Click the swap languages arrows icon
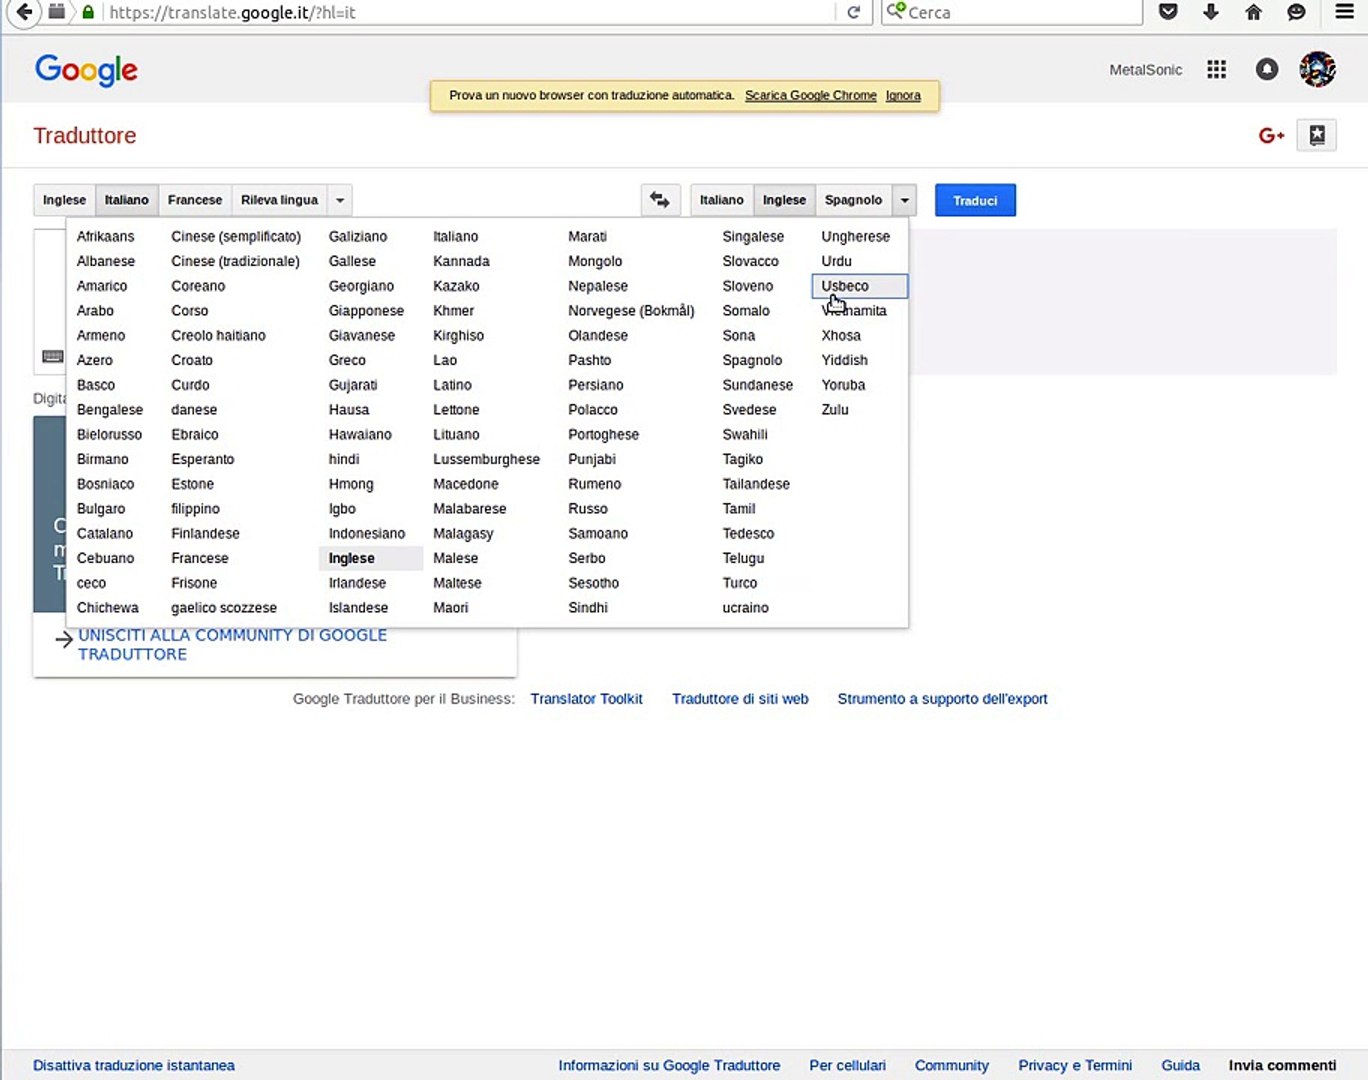This screenshot has width=1368, height=1080. [x=660, y=200]
